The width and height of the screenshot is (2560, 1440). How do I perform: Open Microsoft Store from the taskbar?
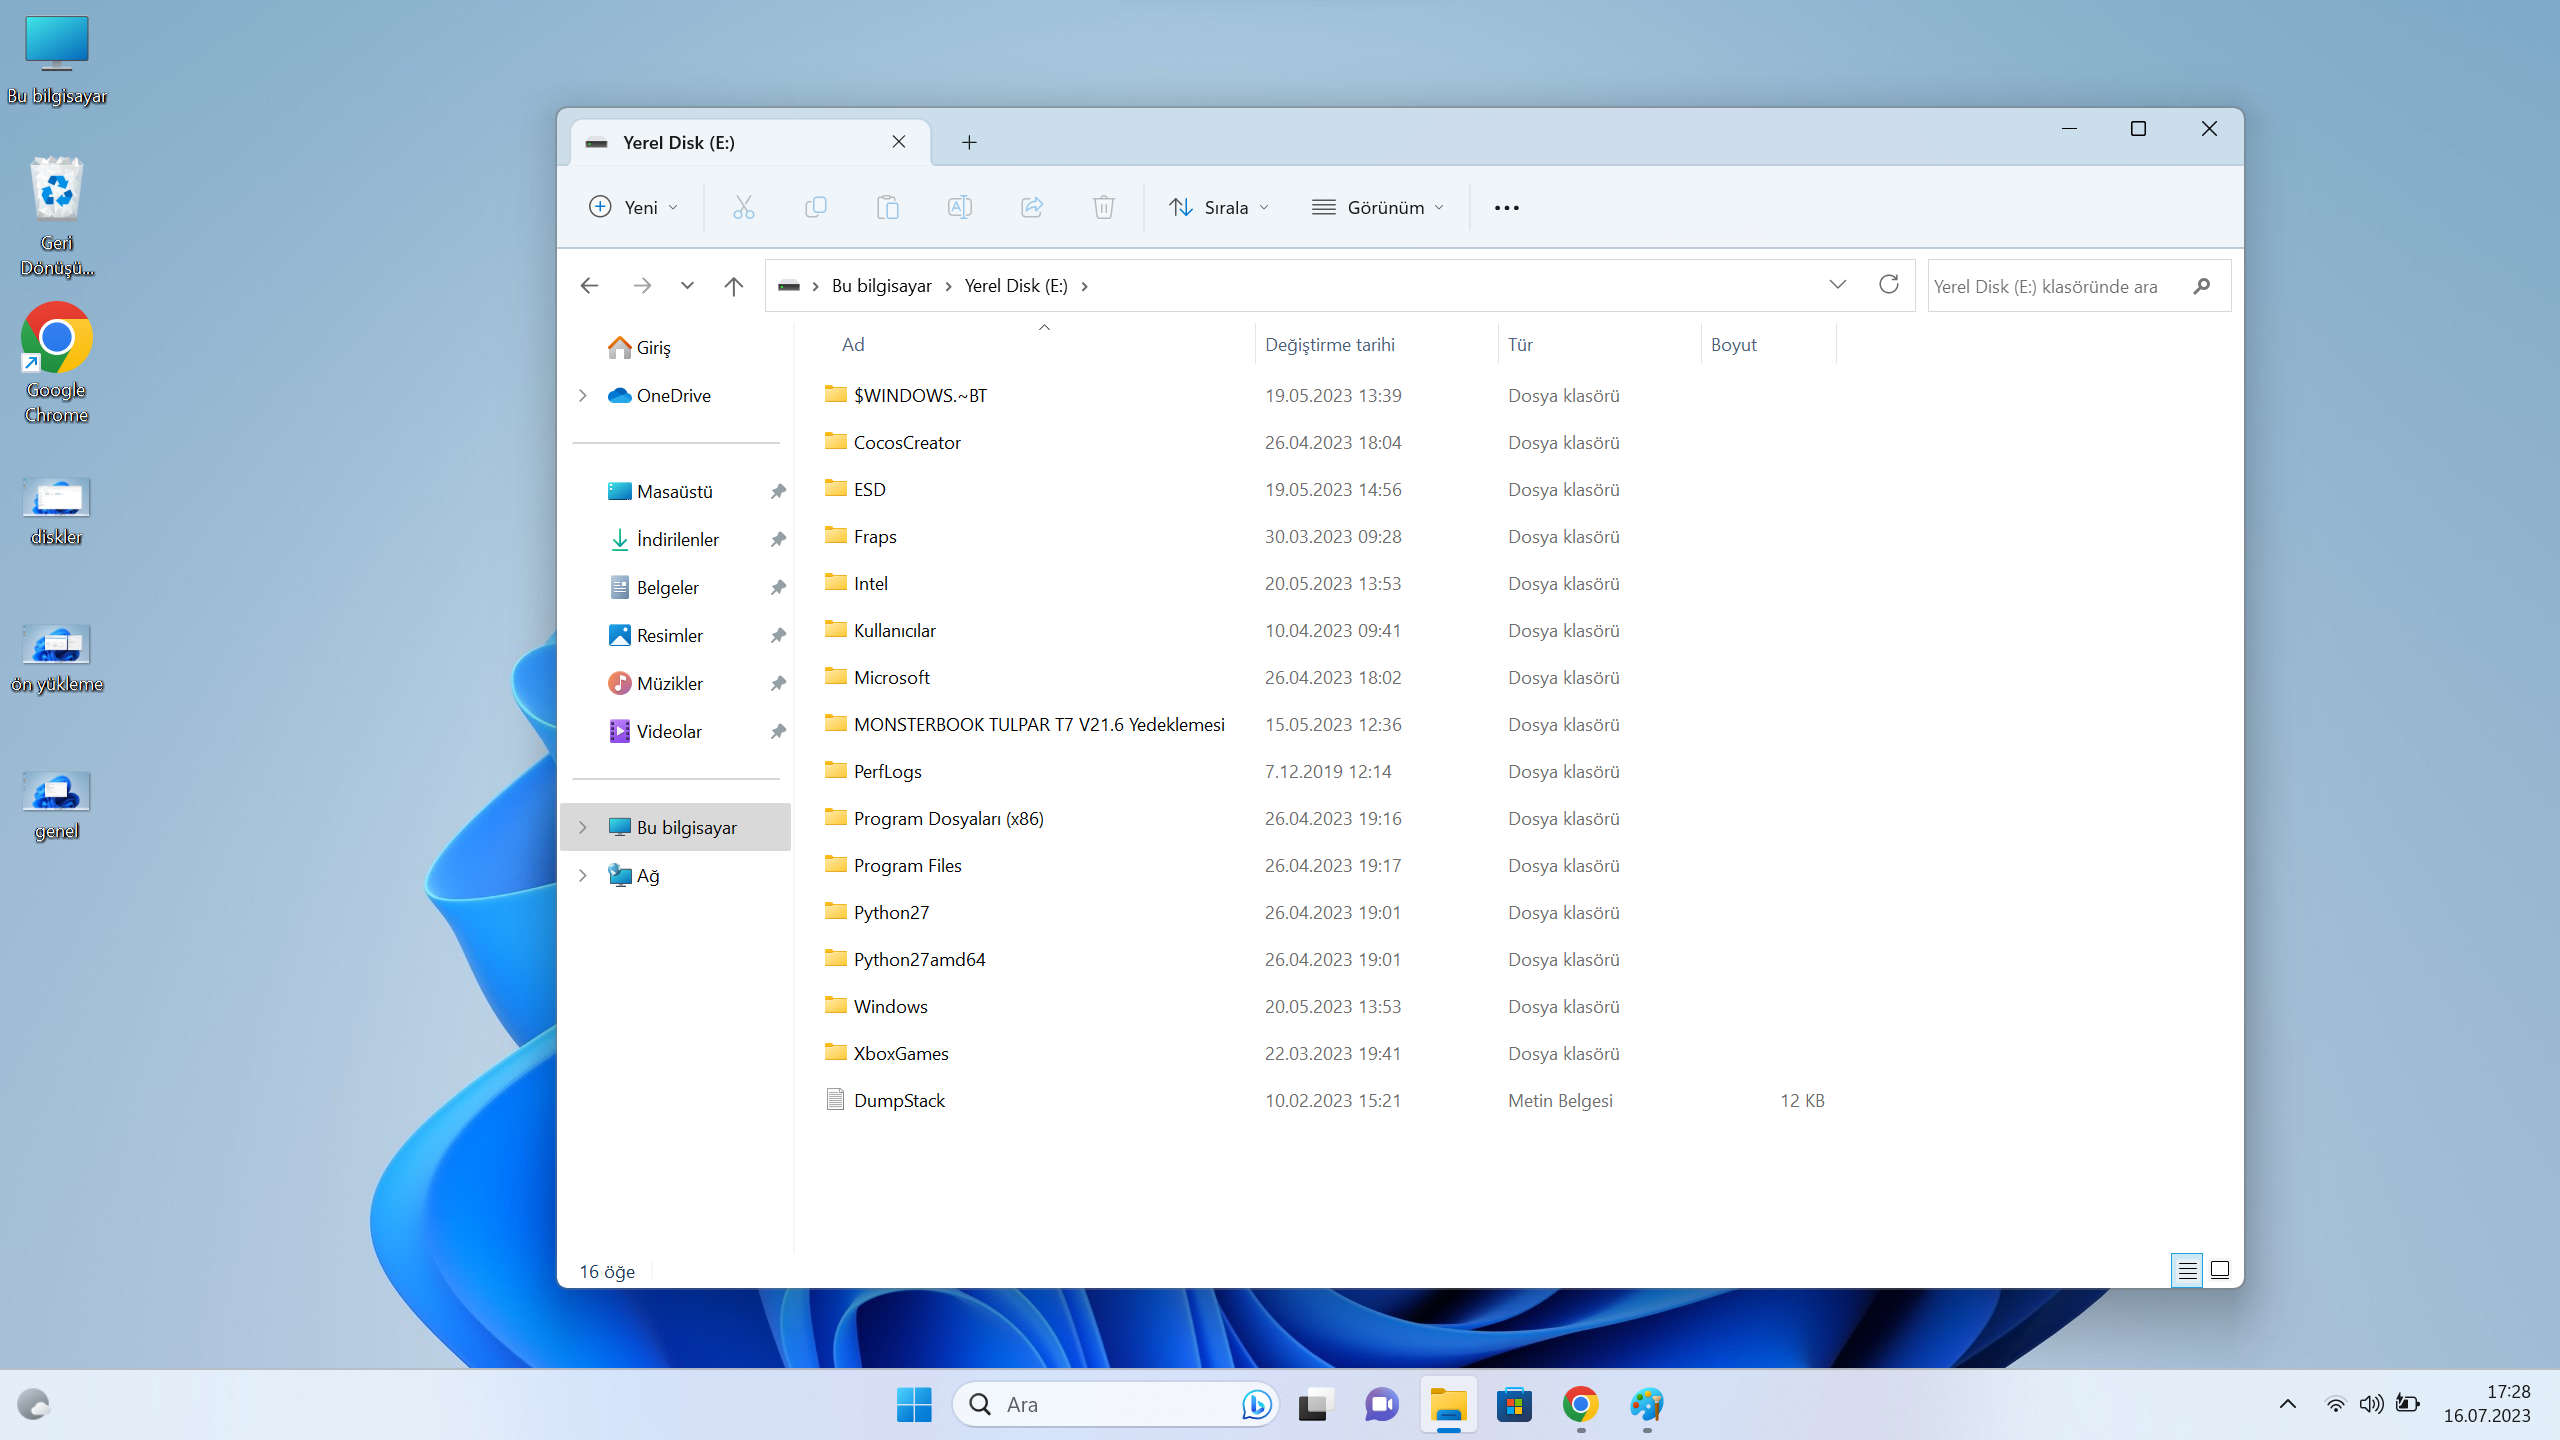pos(1514,1405)
